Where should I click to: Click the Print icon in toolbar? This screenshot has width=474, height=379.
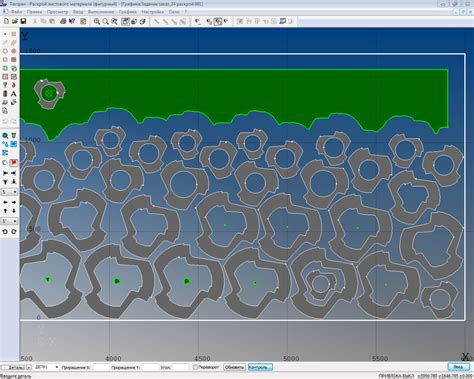pyautogui.click(x=63, y=21)
